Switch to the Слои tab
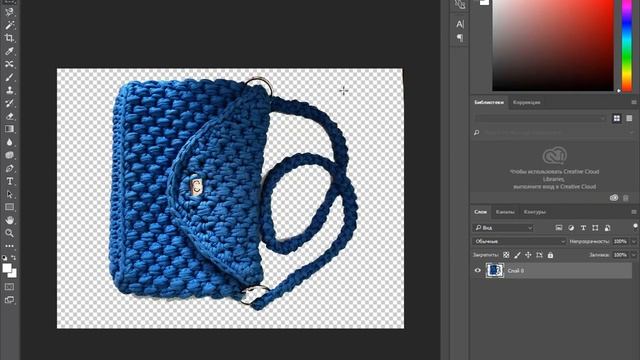 (480, 212)
